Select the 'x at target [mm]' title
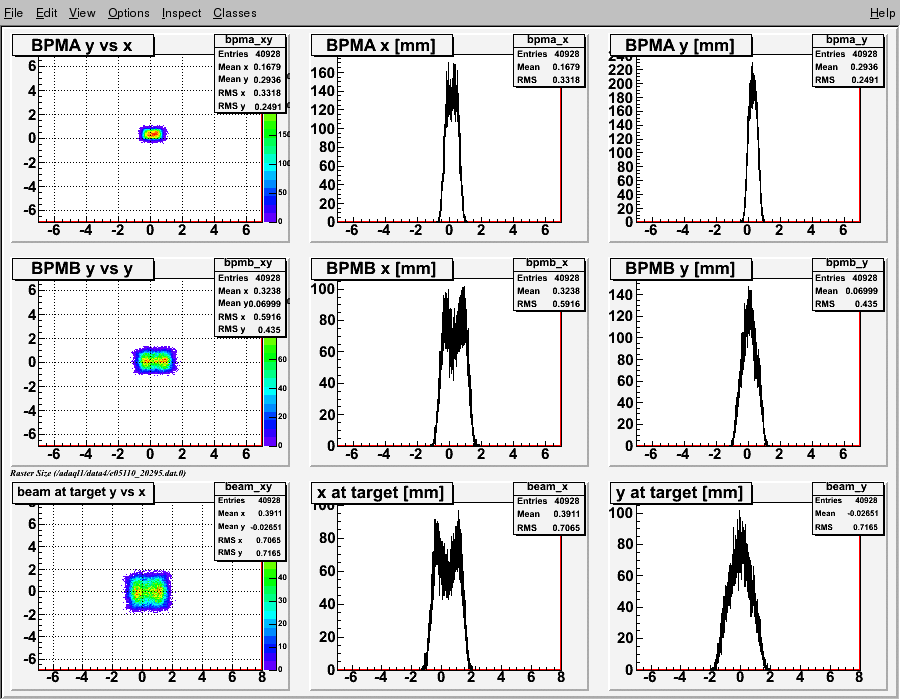The width and height of the screenshot is (900, 700). pyautogui.click(x=382, y=492)
